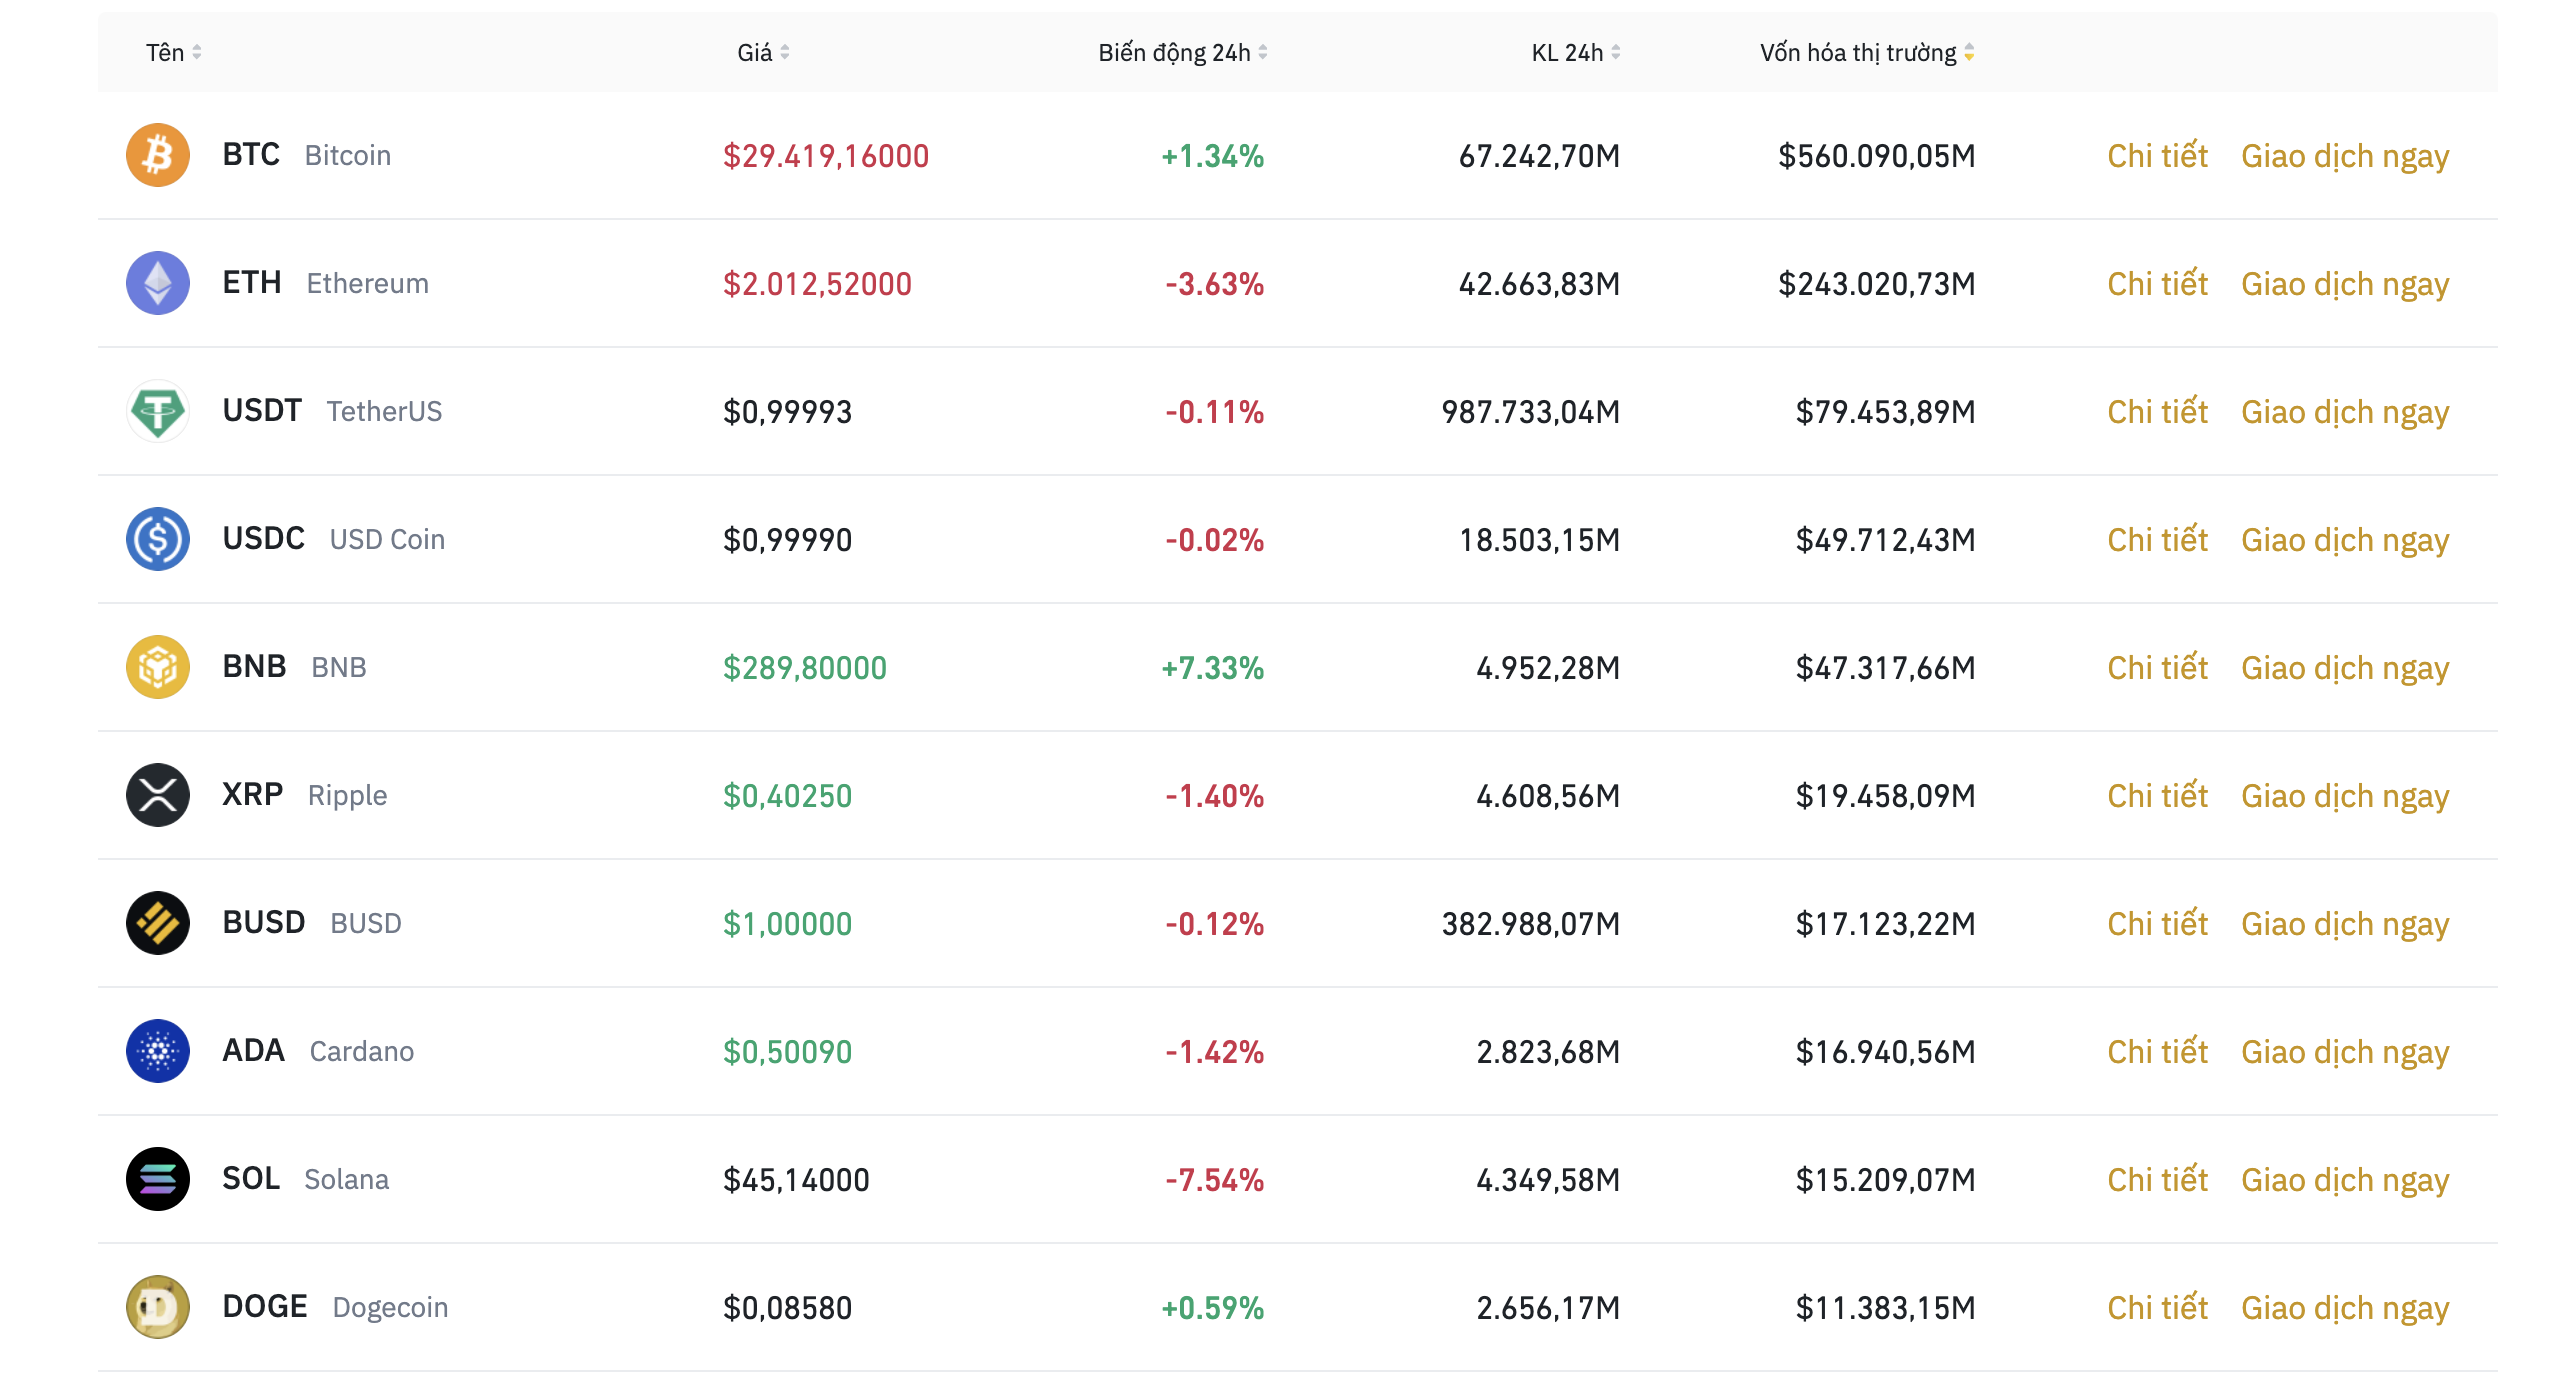The height and width of the screenshot is (1378, 2556).
Task: Sort by Vốn hóa thị trường column
Action: tap(1867, 52)
